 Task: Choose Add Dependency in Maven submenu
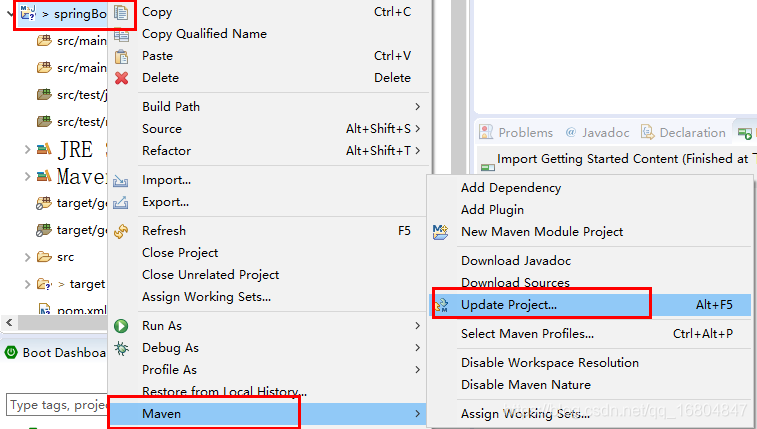pos(511,188)
